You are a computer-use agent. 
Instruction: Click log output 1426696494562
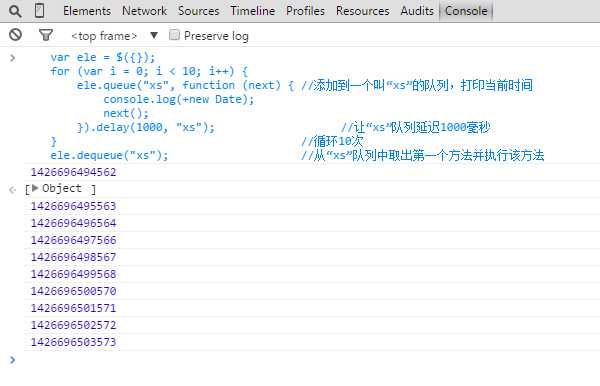[x=73, y=172]
